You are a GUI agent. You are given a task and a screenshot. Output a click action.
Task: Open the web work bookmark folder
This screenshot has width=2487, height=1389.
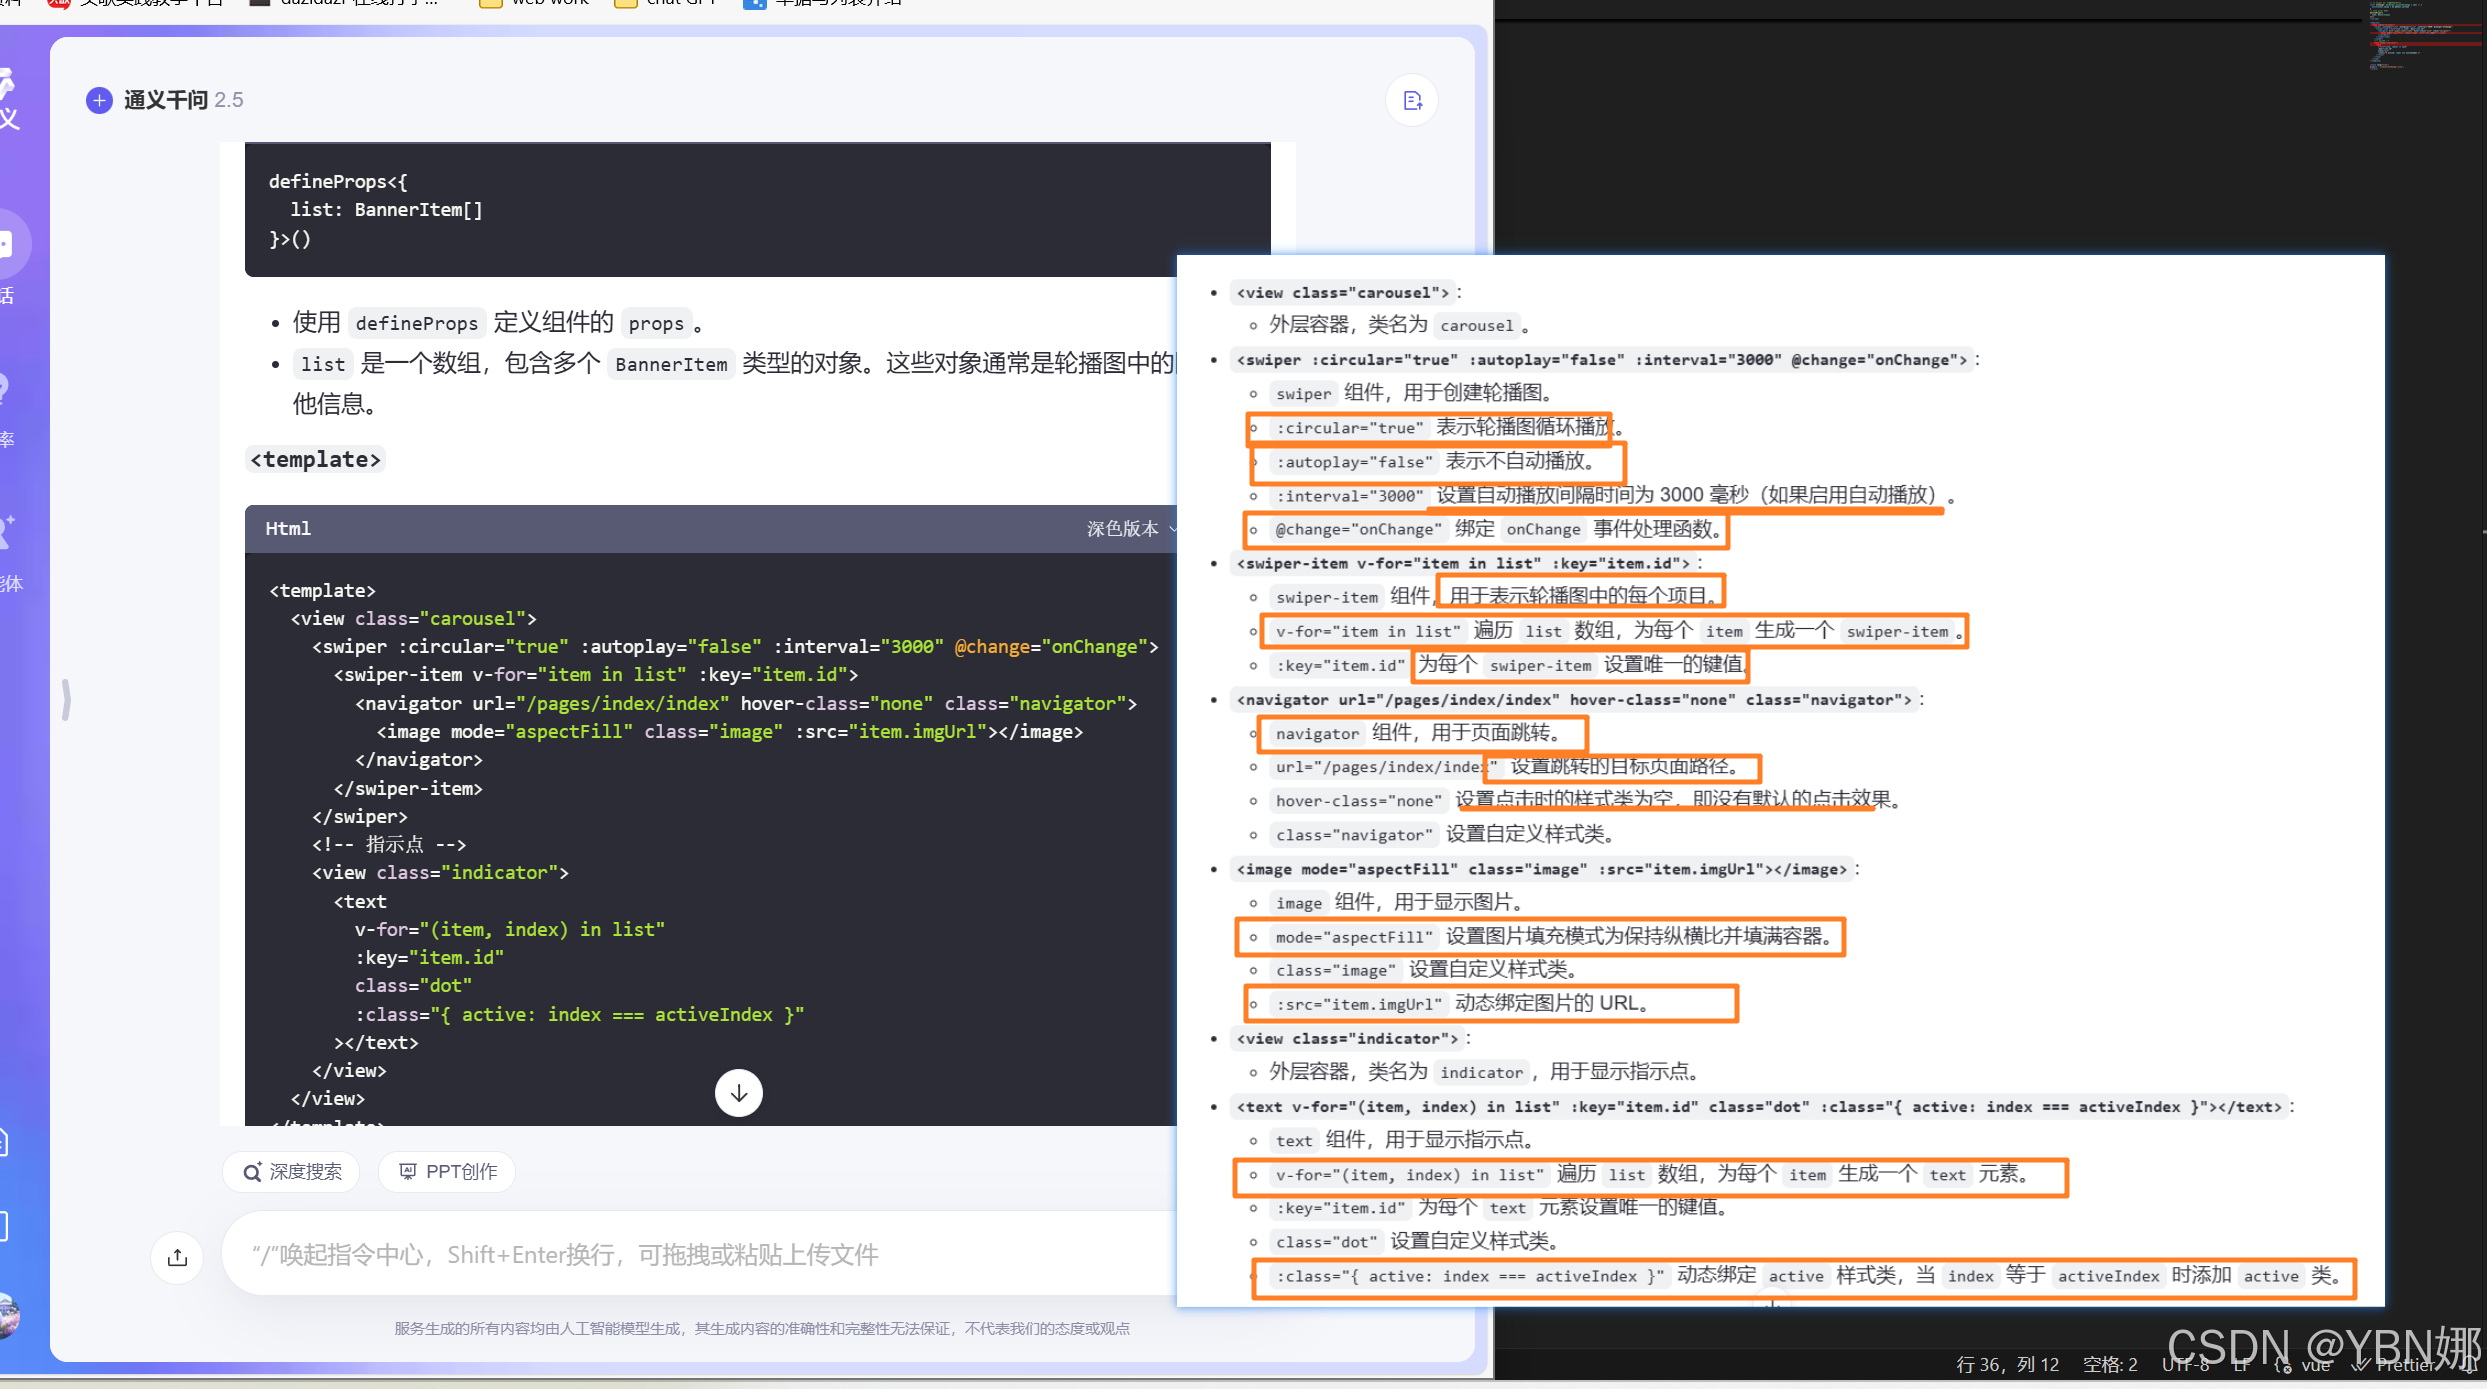click(535, 4)
